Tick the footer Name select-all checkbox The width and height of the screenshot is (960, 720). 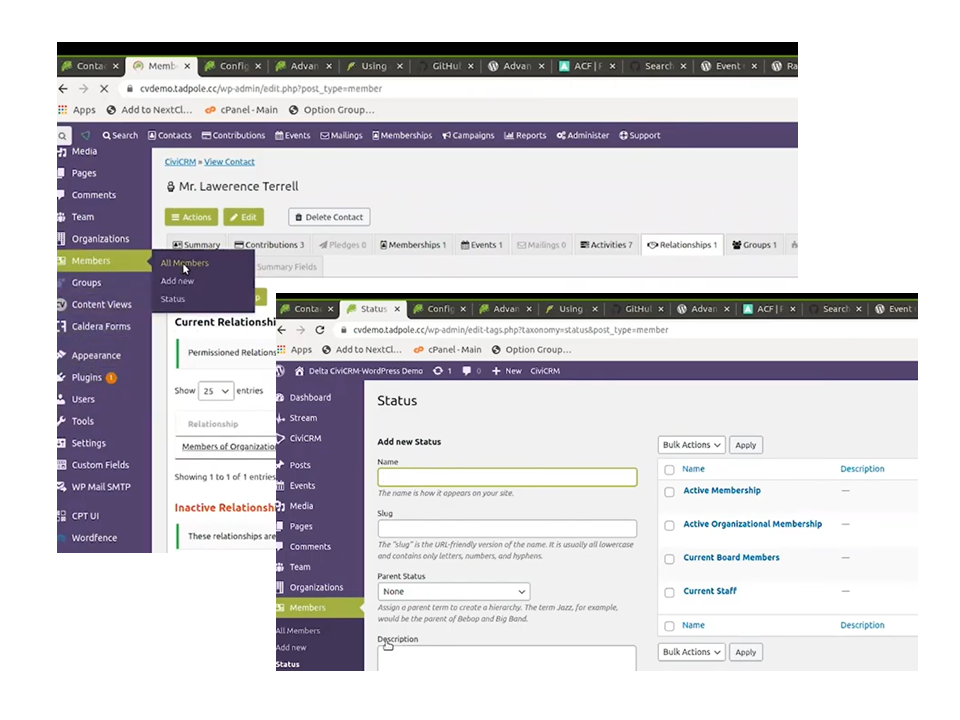pyautogui.click(x=669, y=626)
